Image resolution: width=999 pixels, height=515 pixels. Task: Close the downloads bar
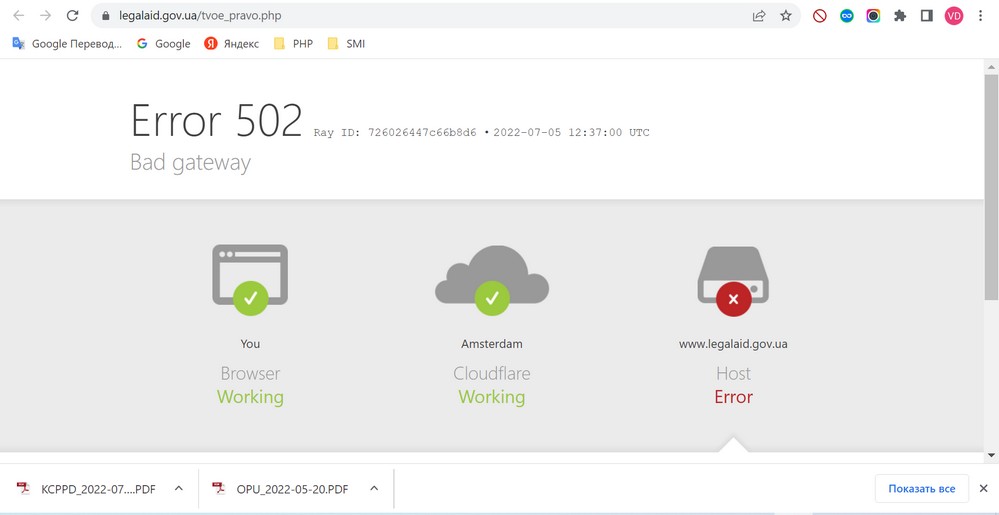(x=983, y=489)
